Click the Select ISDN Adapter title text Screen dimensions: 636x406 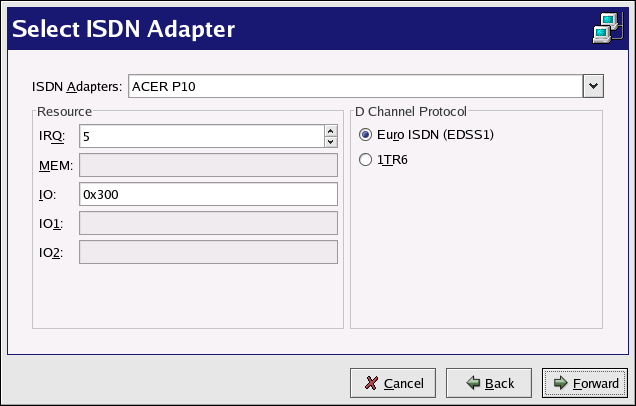(x=123, y=29)
